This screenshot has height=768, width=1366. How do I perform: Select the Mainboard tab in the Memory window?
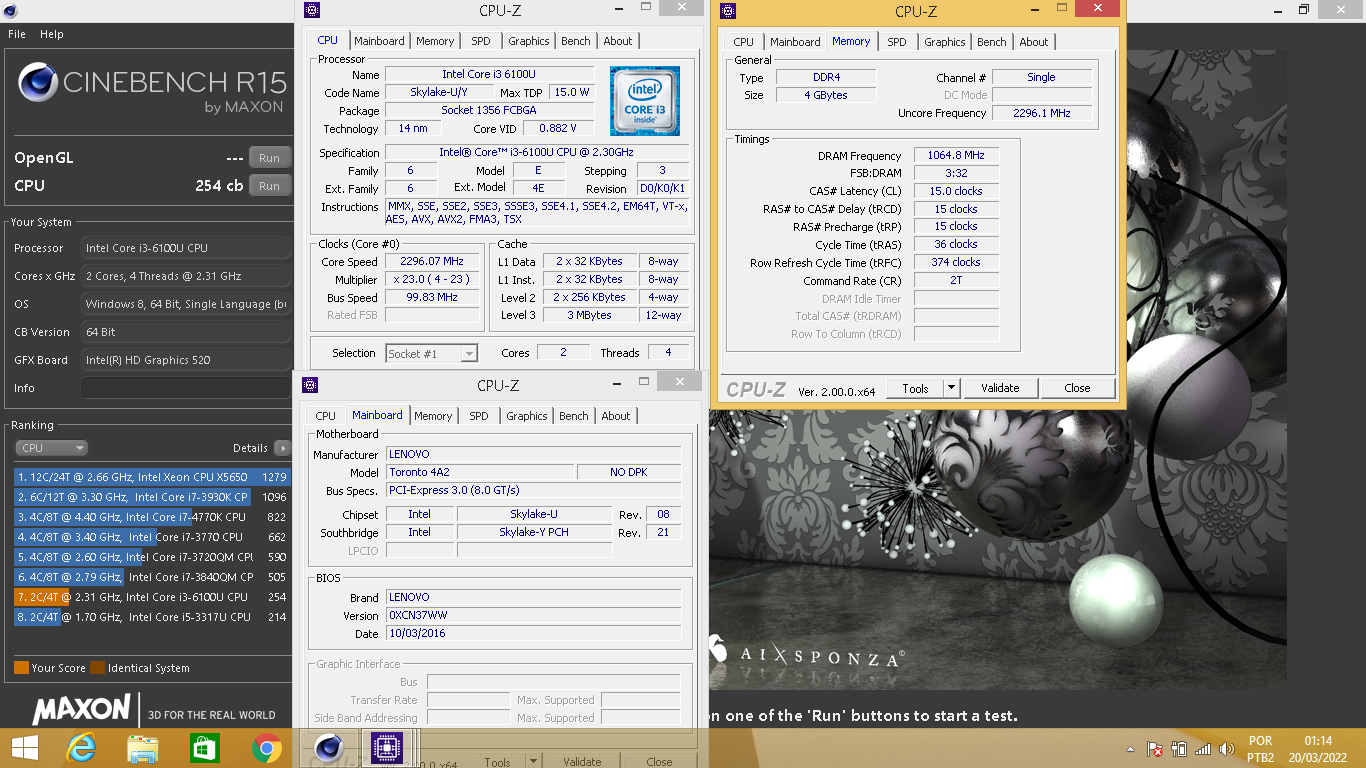click(796, 42)
